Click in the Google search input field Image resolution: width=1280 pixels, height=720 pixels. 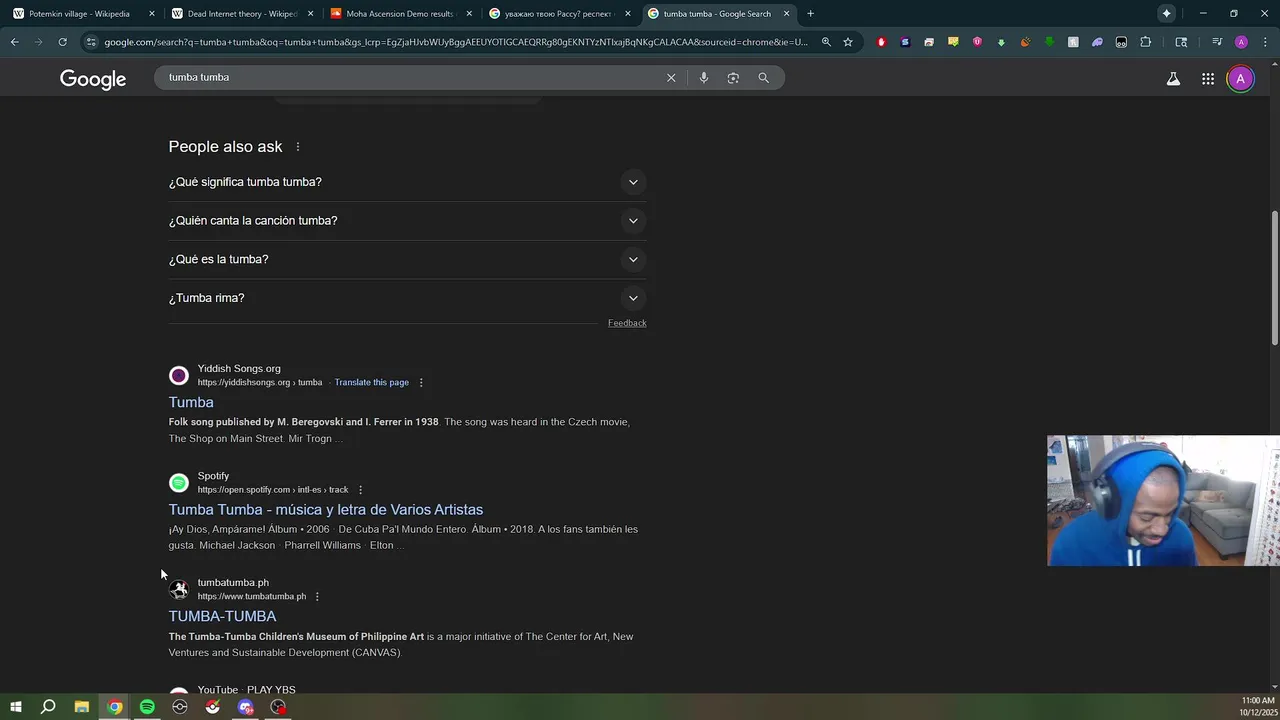coord(410,78)
